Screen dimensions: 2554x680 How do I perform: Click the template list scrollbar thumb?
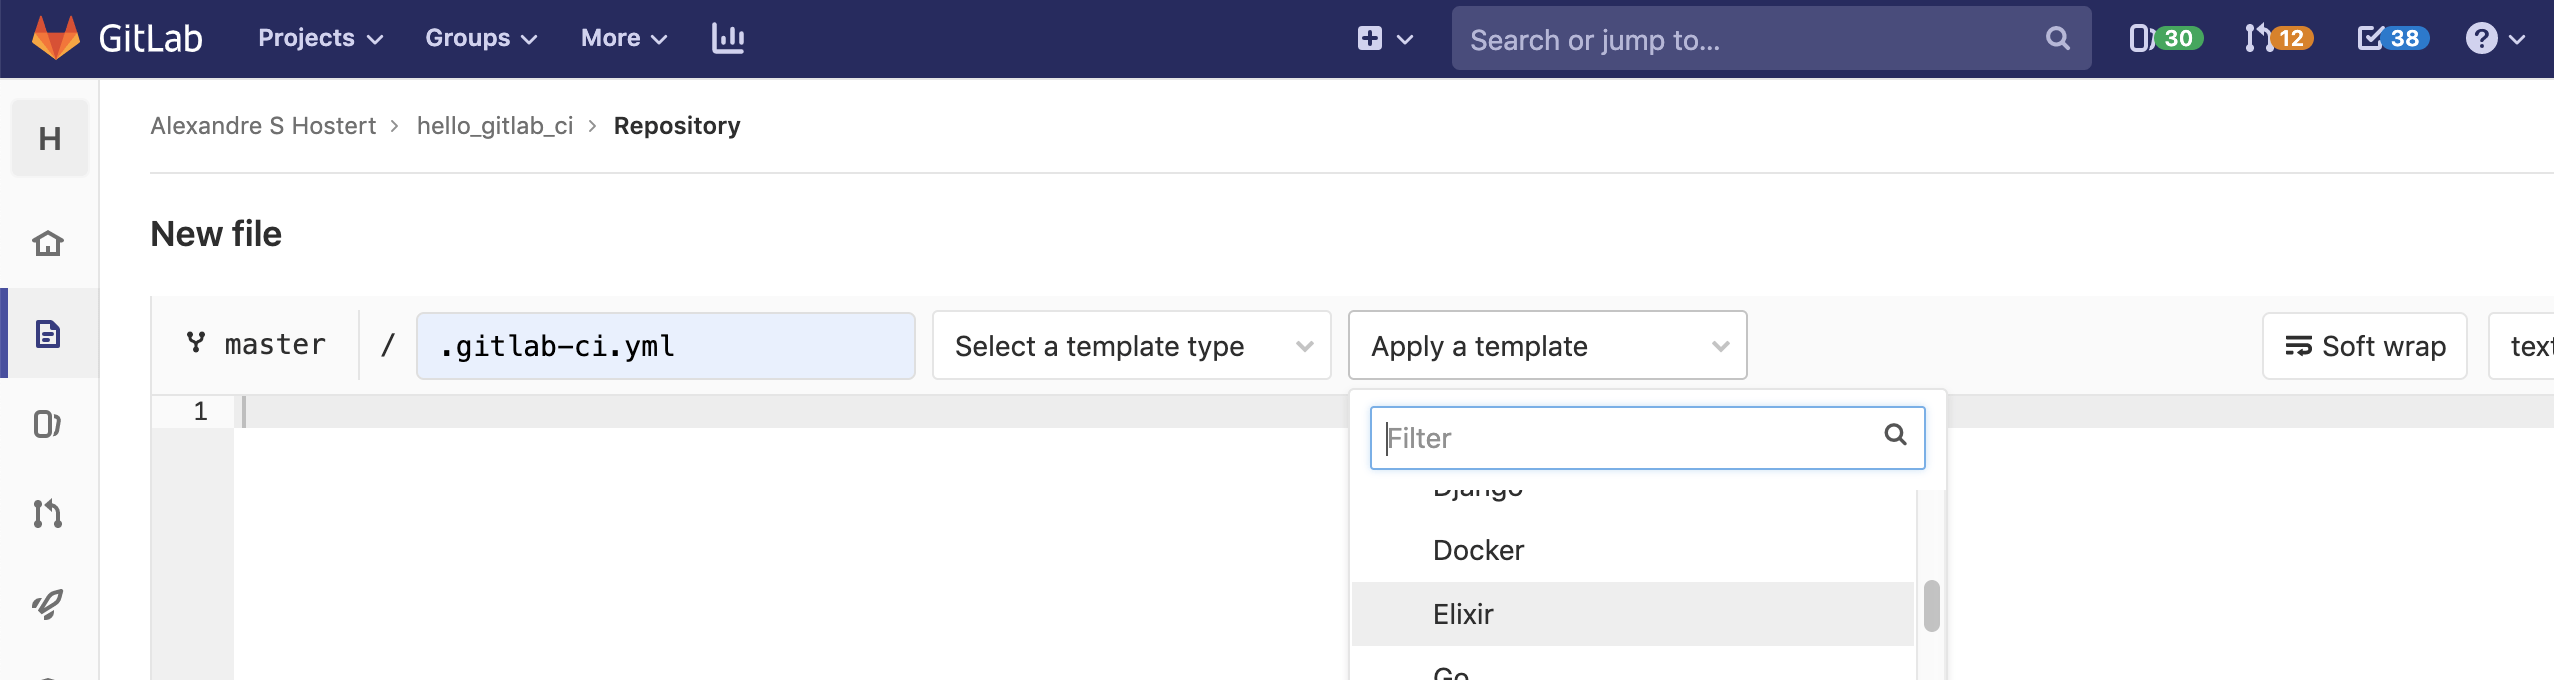[1931, 606]
